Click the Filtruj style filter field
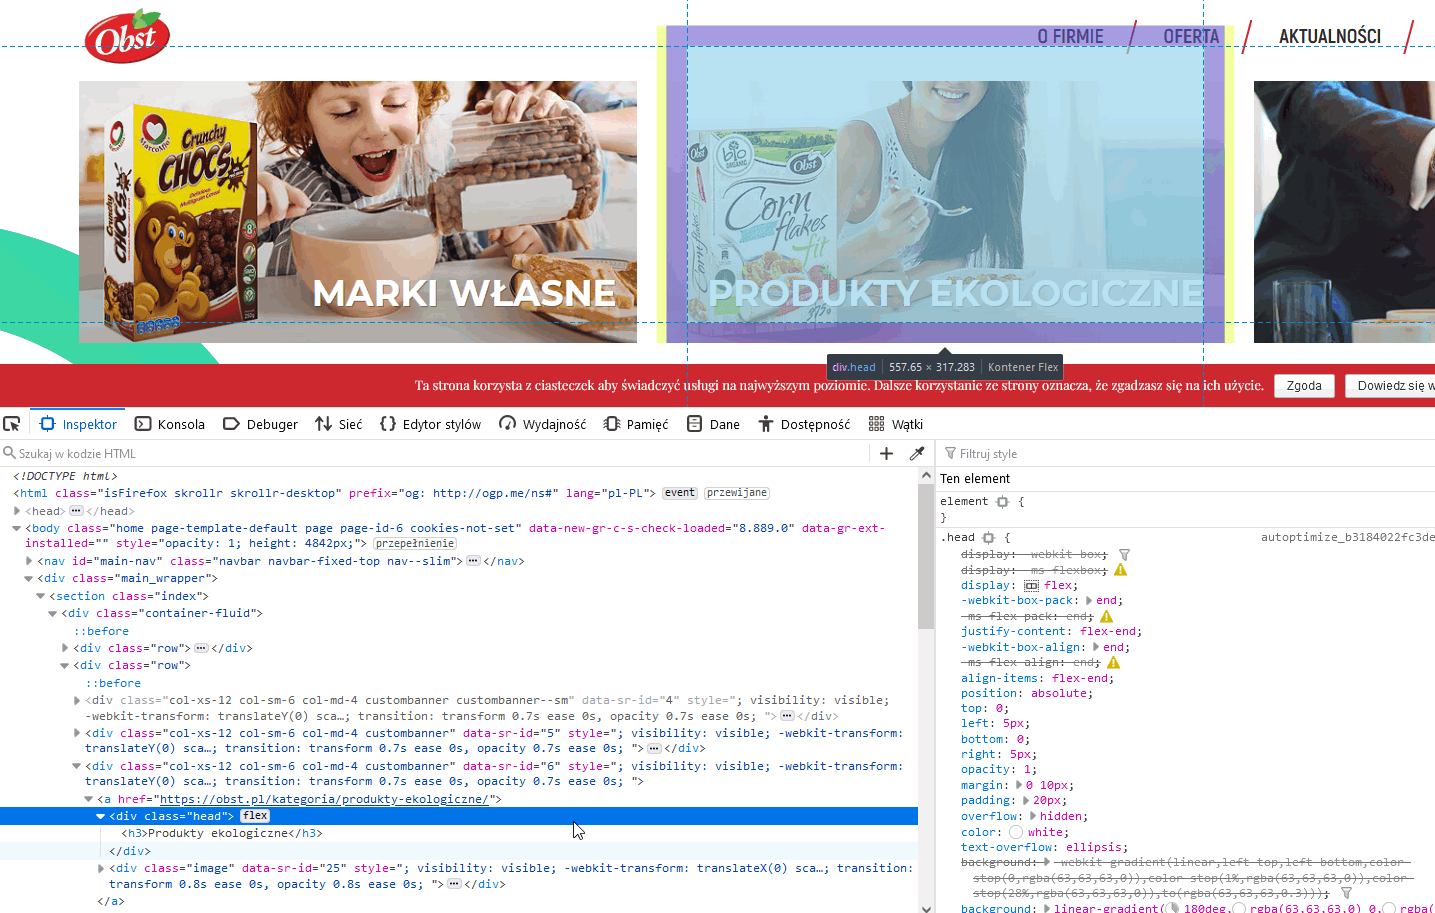The image size is (1435, 913). (x=1188, y=453)
